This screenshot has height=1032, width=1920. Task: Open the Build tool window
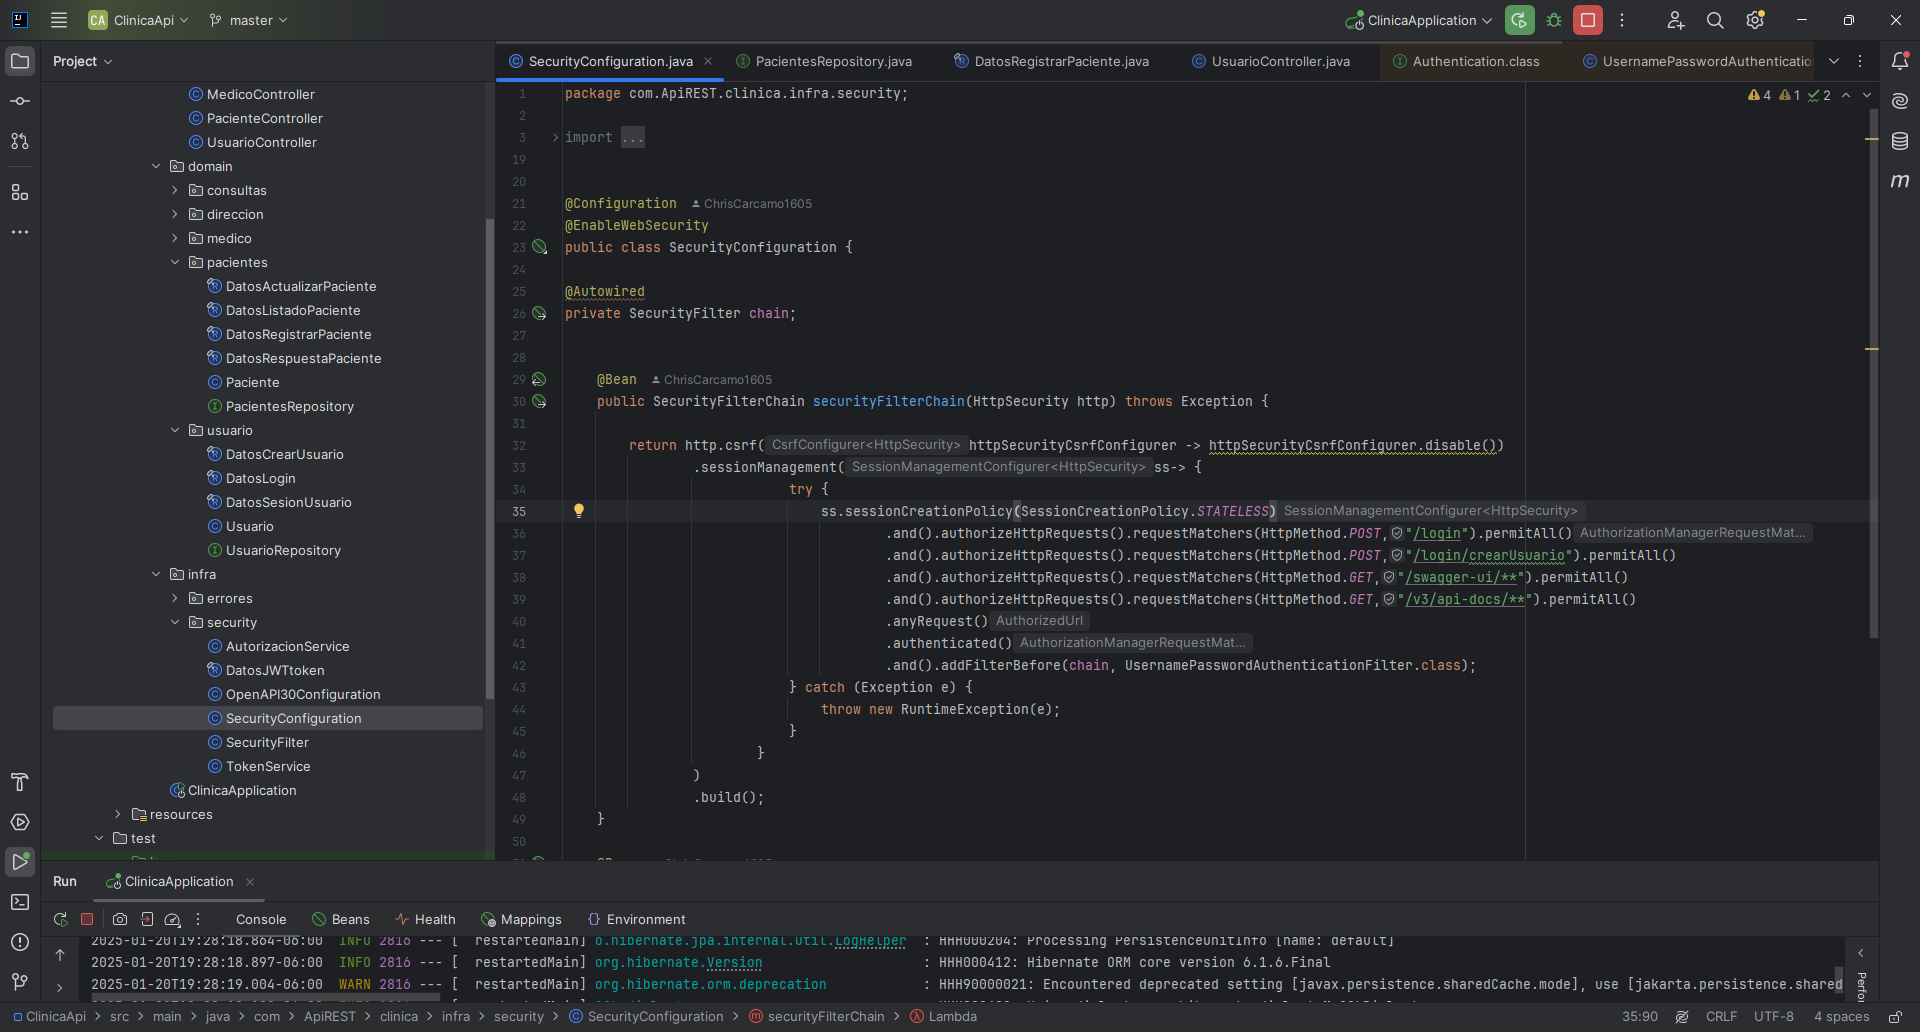click(x=20, y=782)
